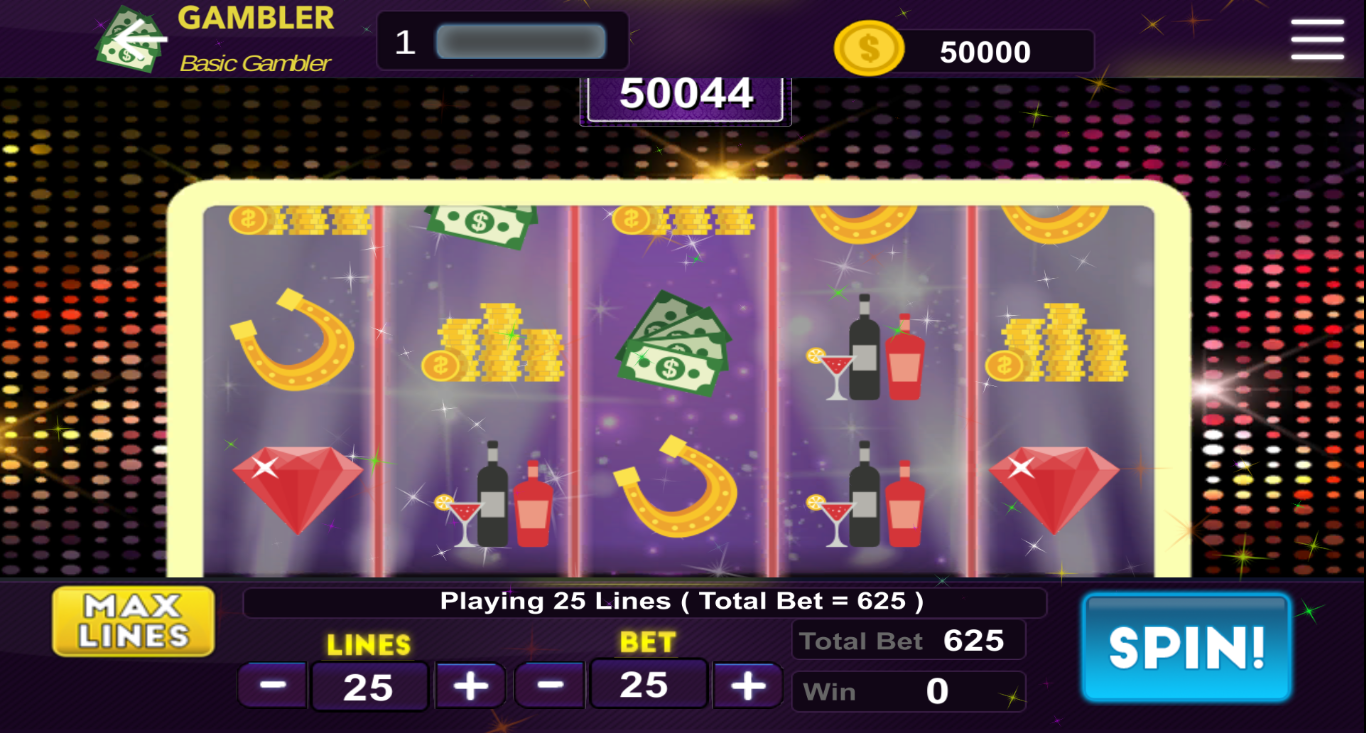The width and height of the screenshot is (1366, 733).
Task: Click the 50000 coin balance display
Action: [985, 52]
